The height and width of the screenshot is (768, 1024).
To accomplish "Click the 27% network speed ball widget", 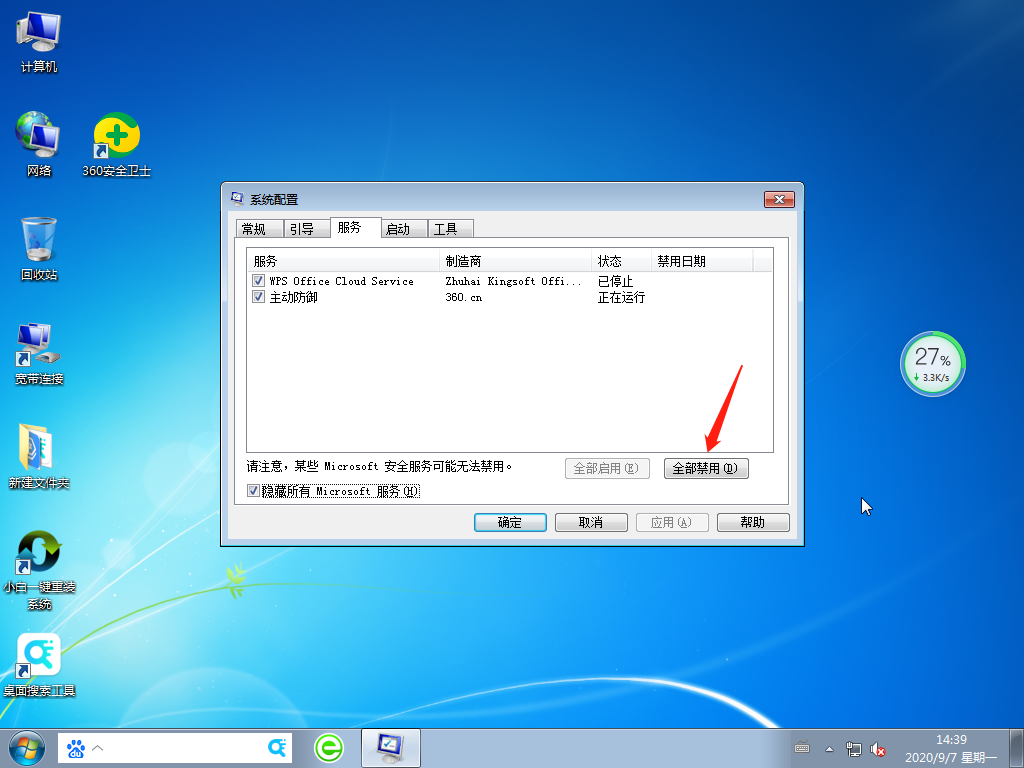I will tap(932, 364).
